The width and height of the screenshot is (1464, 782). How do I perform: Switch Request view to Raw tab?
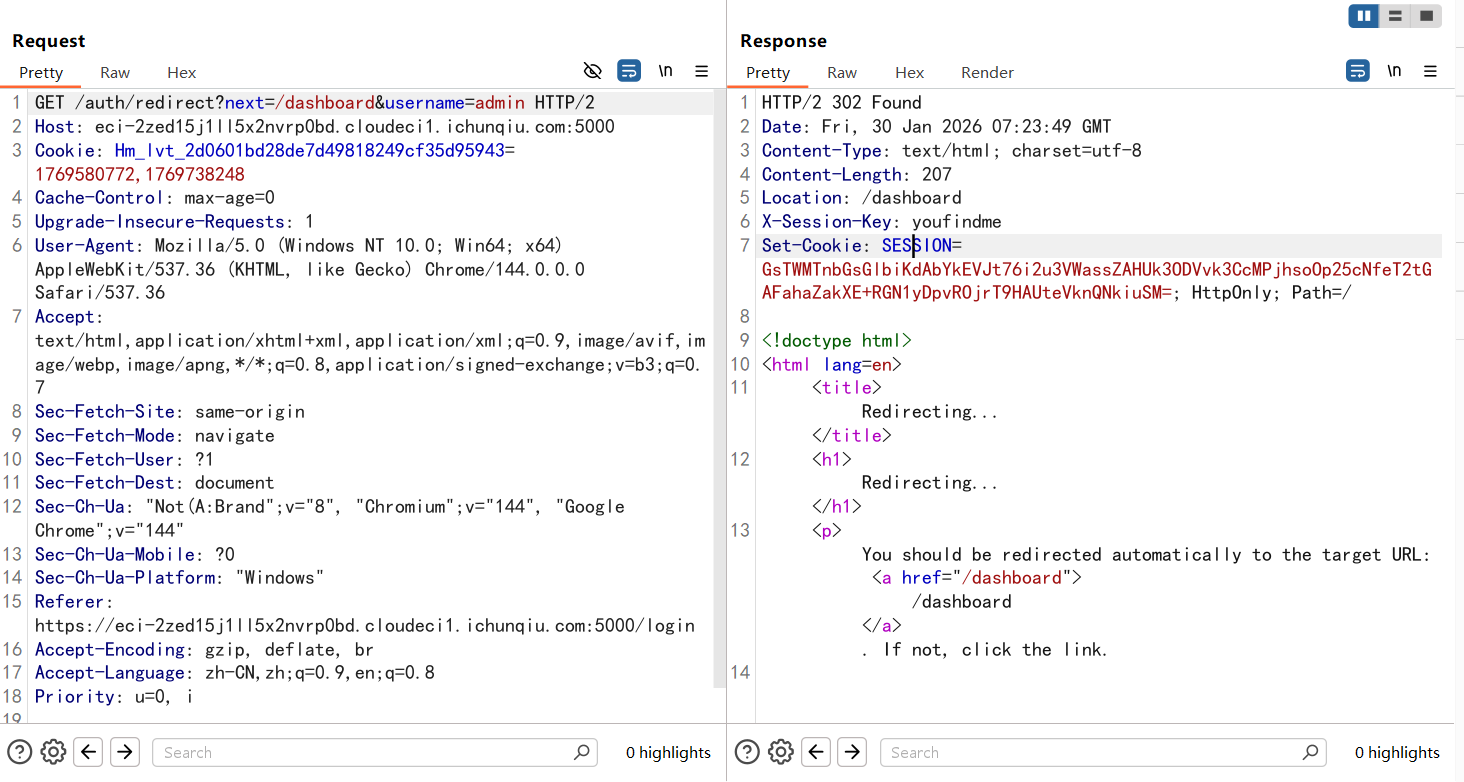(115, 72)
